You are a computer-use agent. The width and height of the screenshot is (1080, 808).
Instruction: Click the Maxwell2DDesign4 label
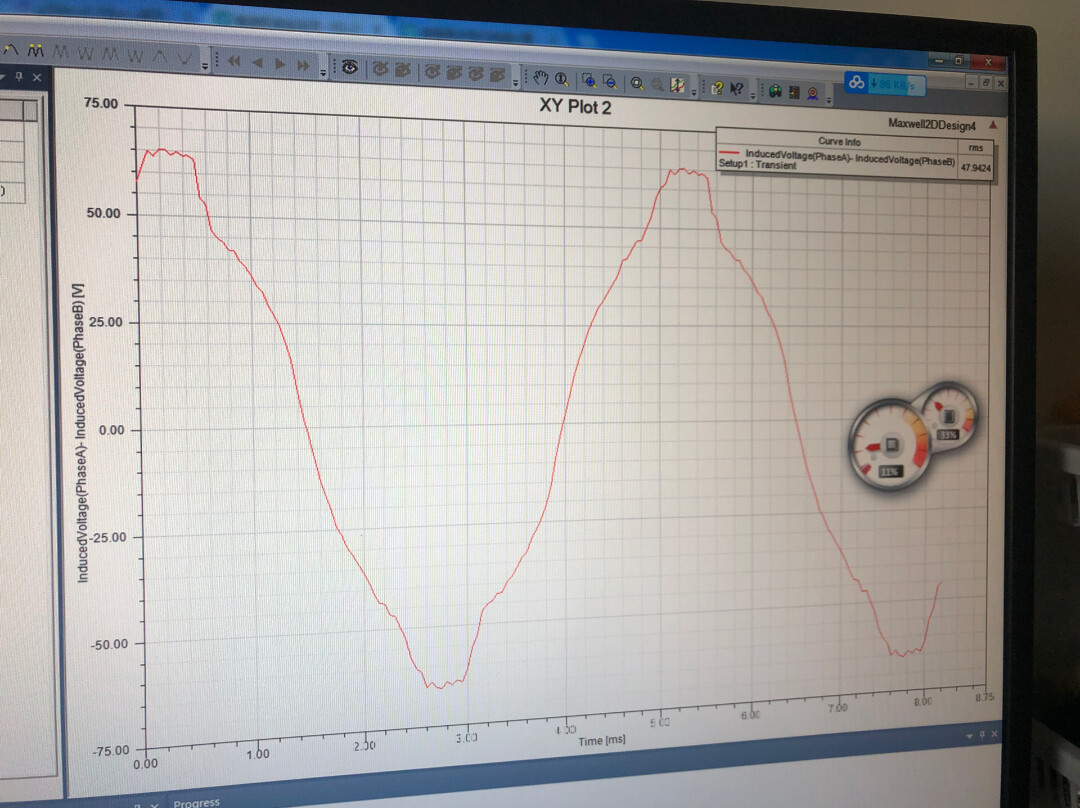[932, 125]
